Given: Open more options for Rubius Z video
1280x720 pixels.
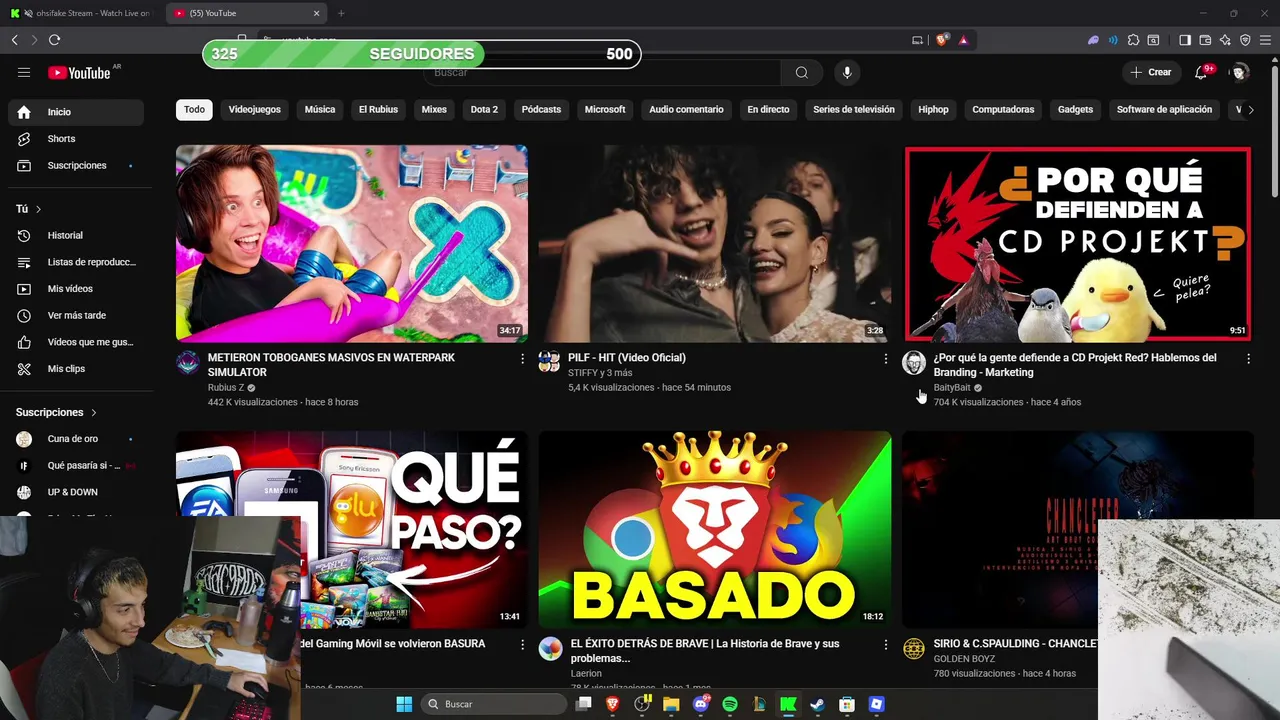Looking at the screenshot, I should click(x=522, y=358).
